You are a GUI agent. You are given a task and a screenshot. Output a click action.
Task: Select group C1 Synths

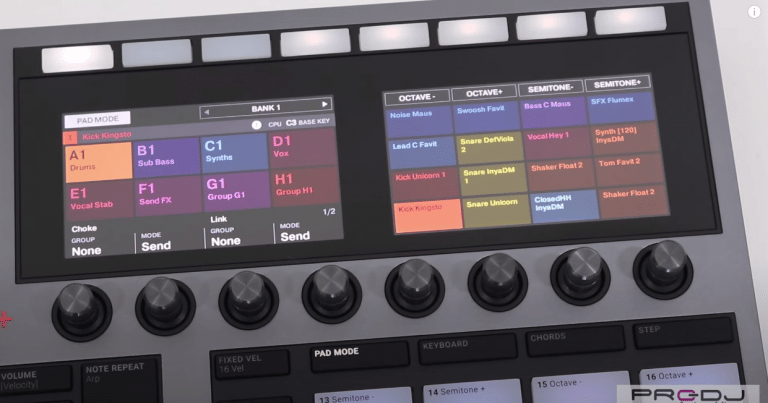[x=235, y=153]
